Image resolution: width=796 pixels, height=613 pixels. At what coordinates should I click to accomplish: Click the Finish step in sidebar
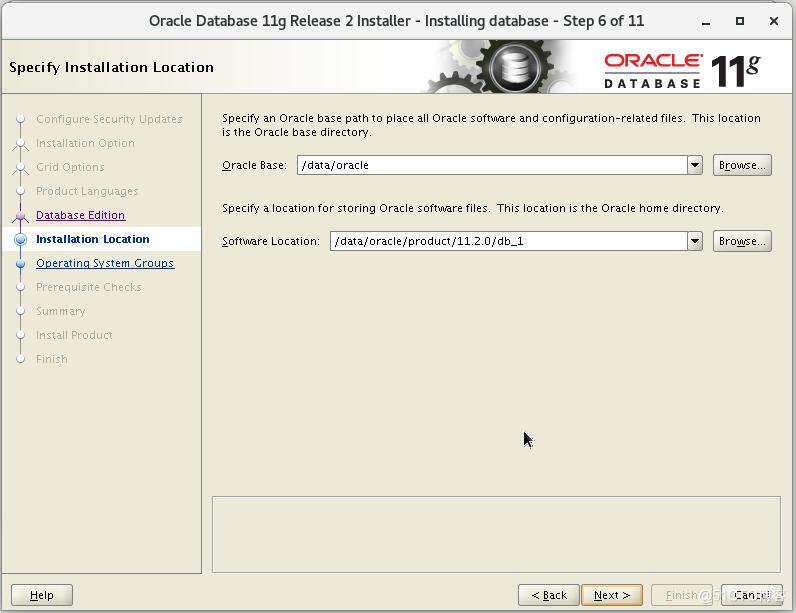[52, 359]
